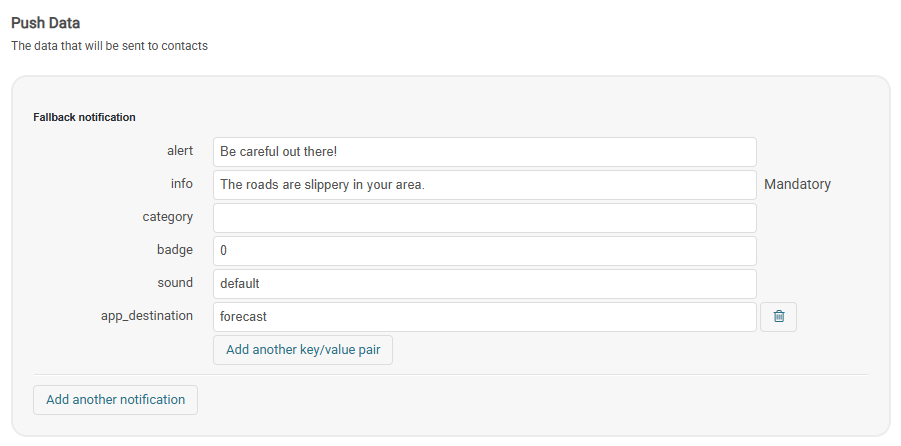Click the app_destination label
The image size is (901, 446).
point(147,316)
